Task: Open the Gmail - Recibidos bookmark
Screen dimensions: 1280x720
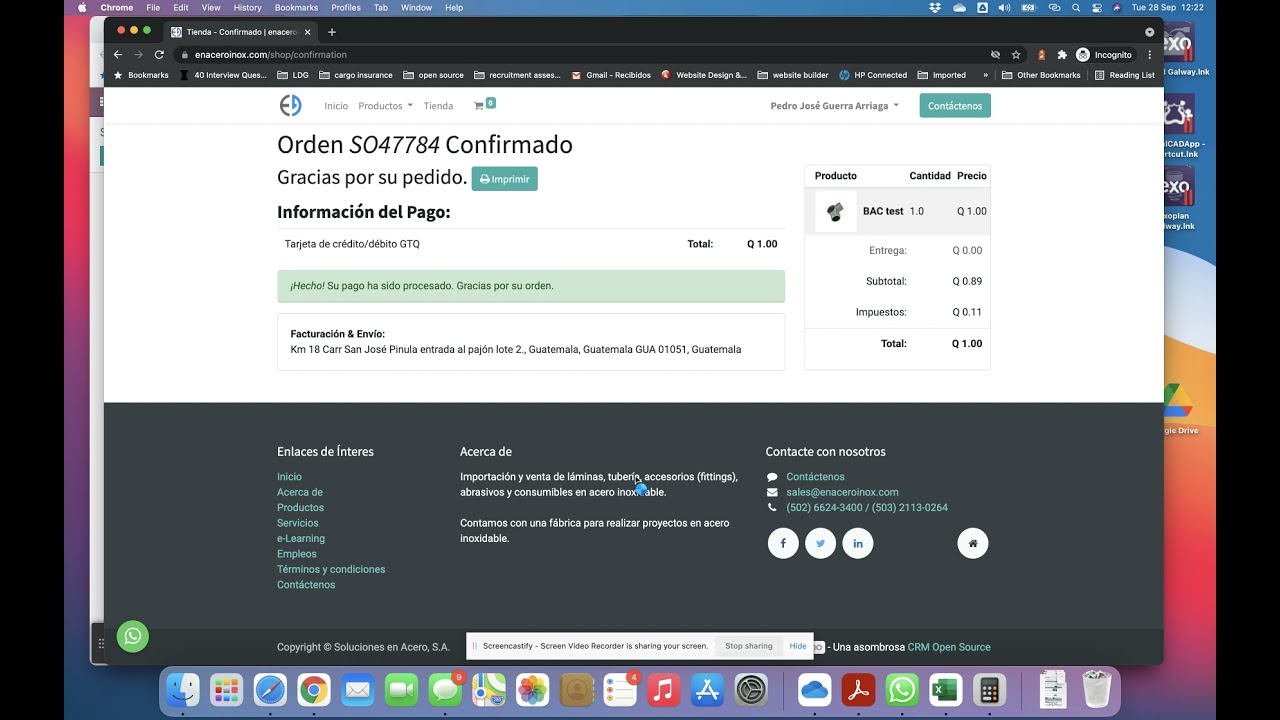Action: pos(610,75)
